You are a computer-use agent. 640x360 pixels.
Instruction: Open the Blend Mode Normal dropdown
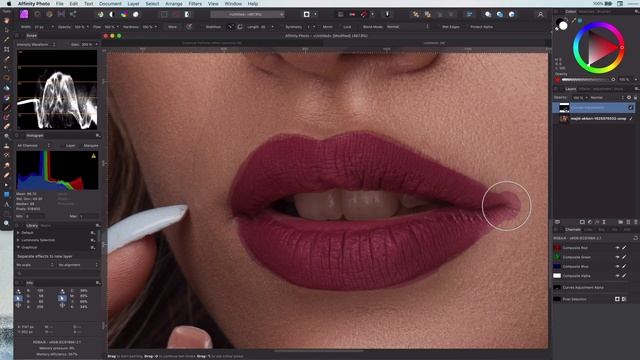tap(407, 27)
